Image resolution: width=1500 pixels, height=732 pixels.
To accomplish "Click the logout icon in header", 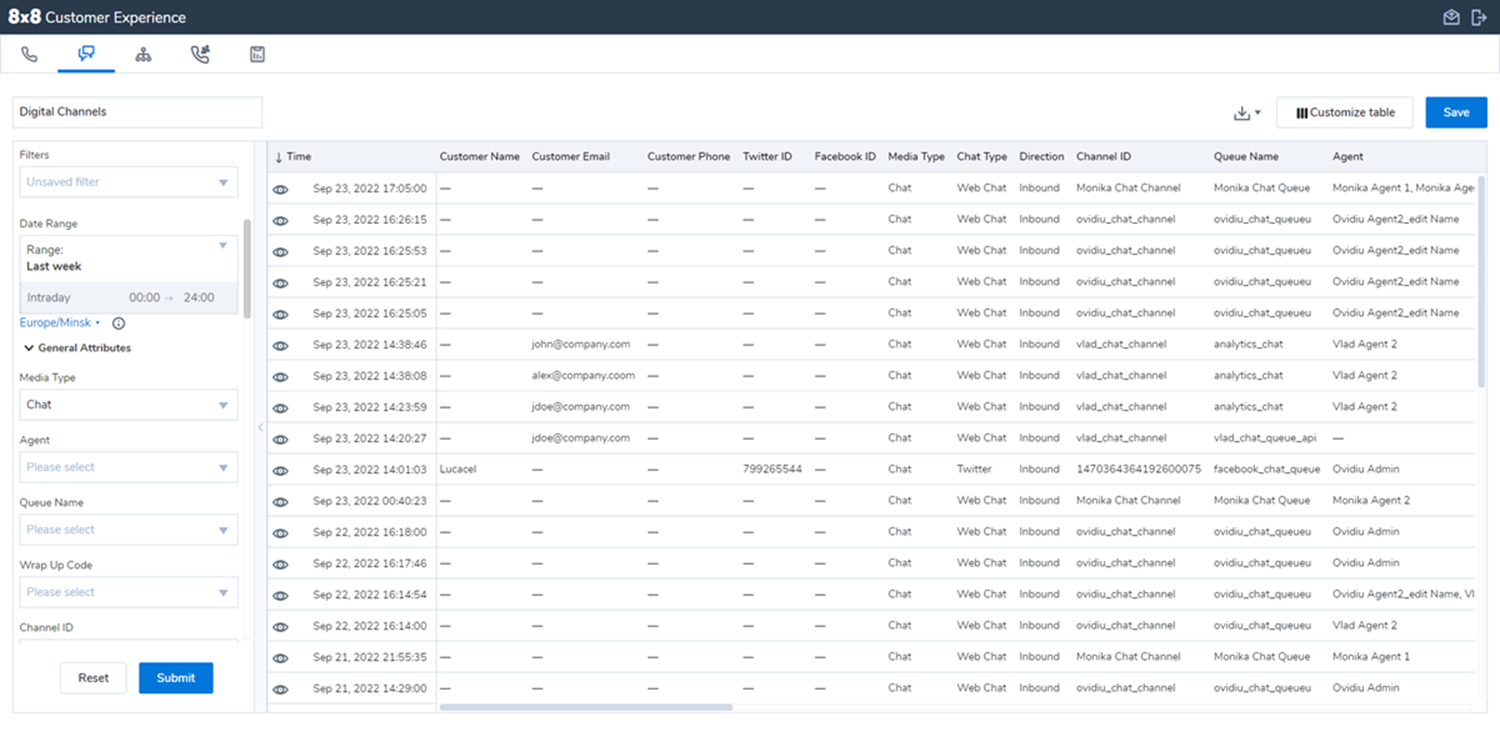I will 1479,17.
